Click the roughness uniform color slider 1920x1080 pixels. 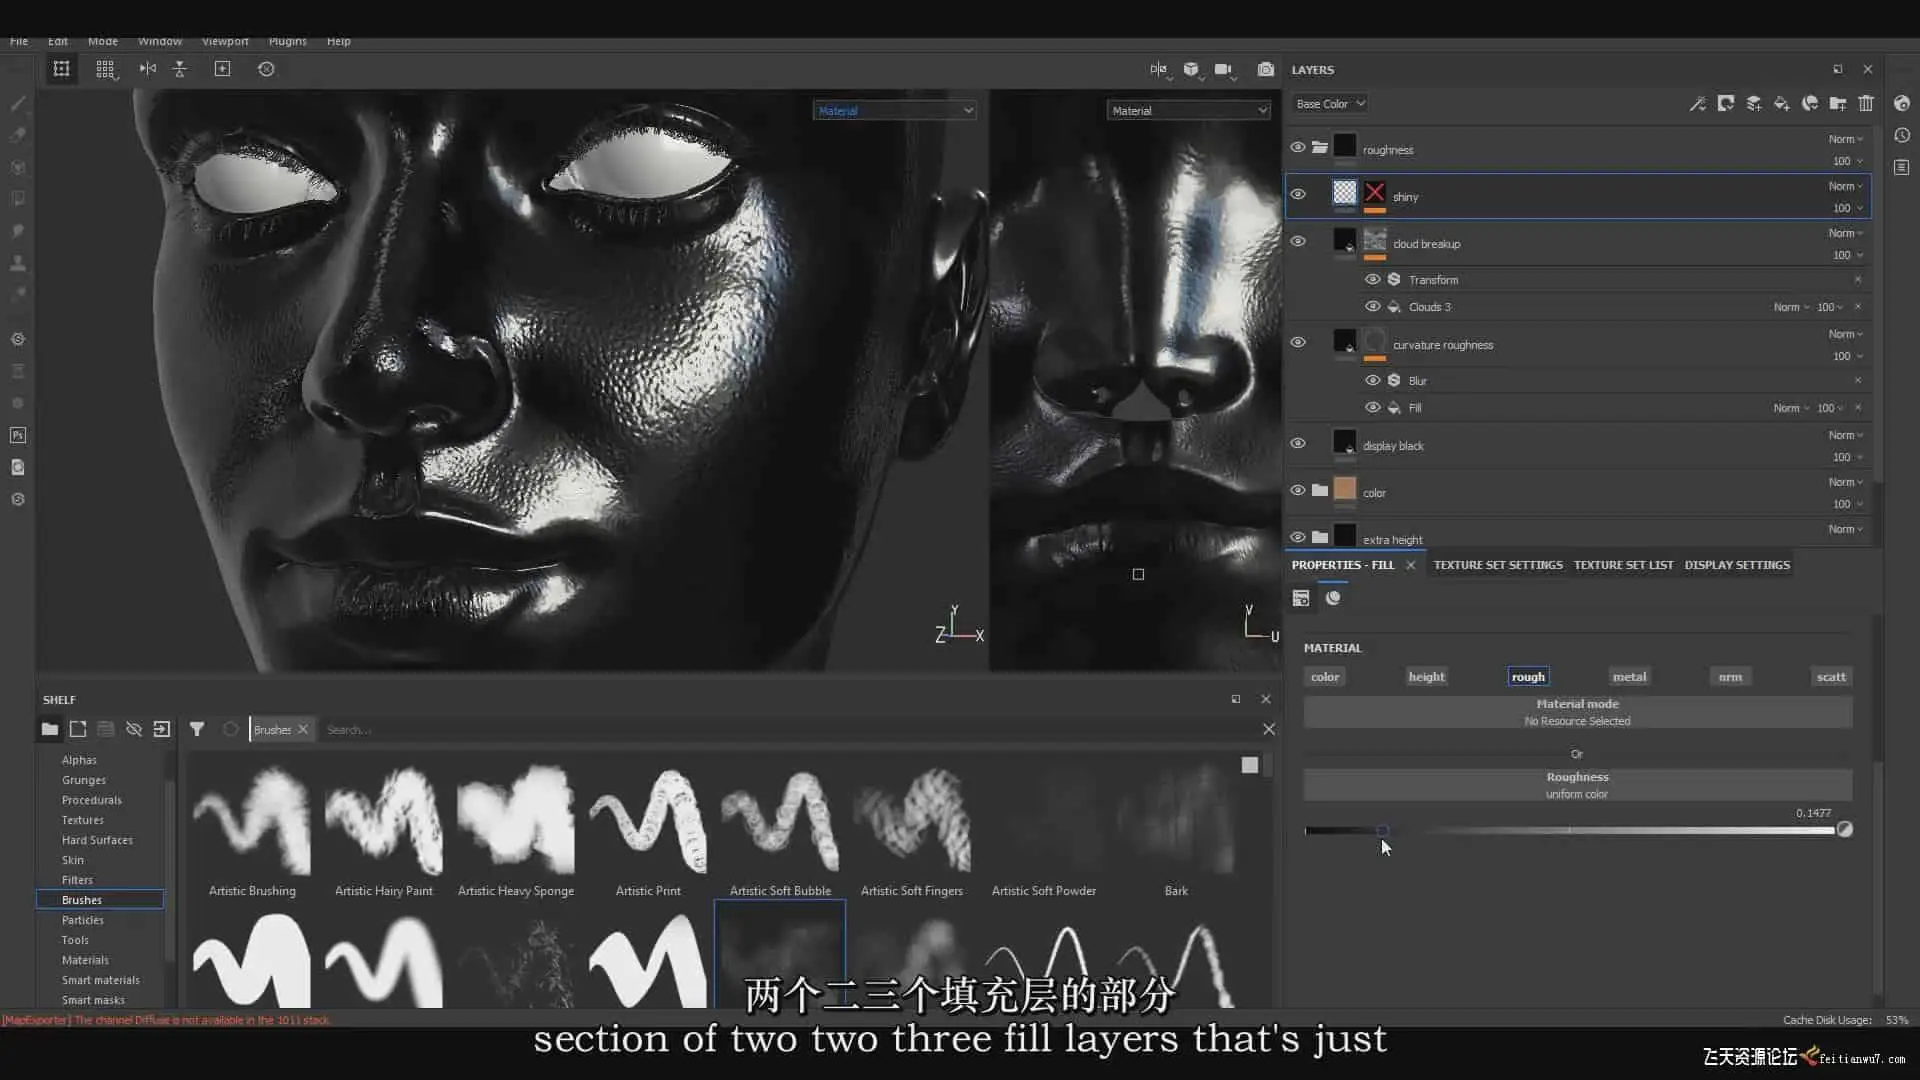pyautogui.click(x=1570, y=830)
